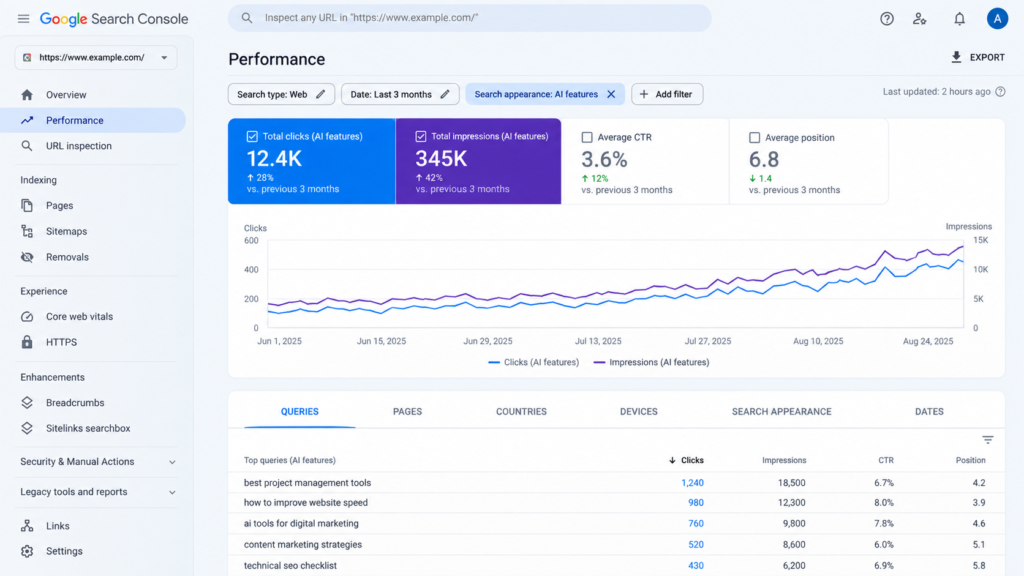1024x576 pixels.
Task: Open Date: Last 3 months filter chip
Action: (x=400, y=94)
